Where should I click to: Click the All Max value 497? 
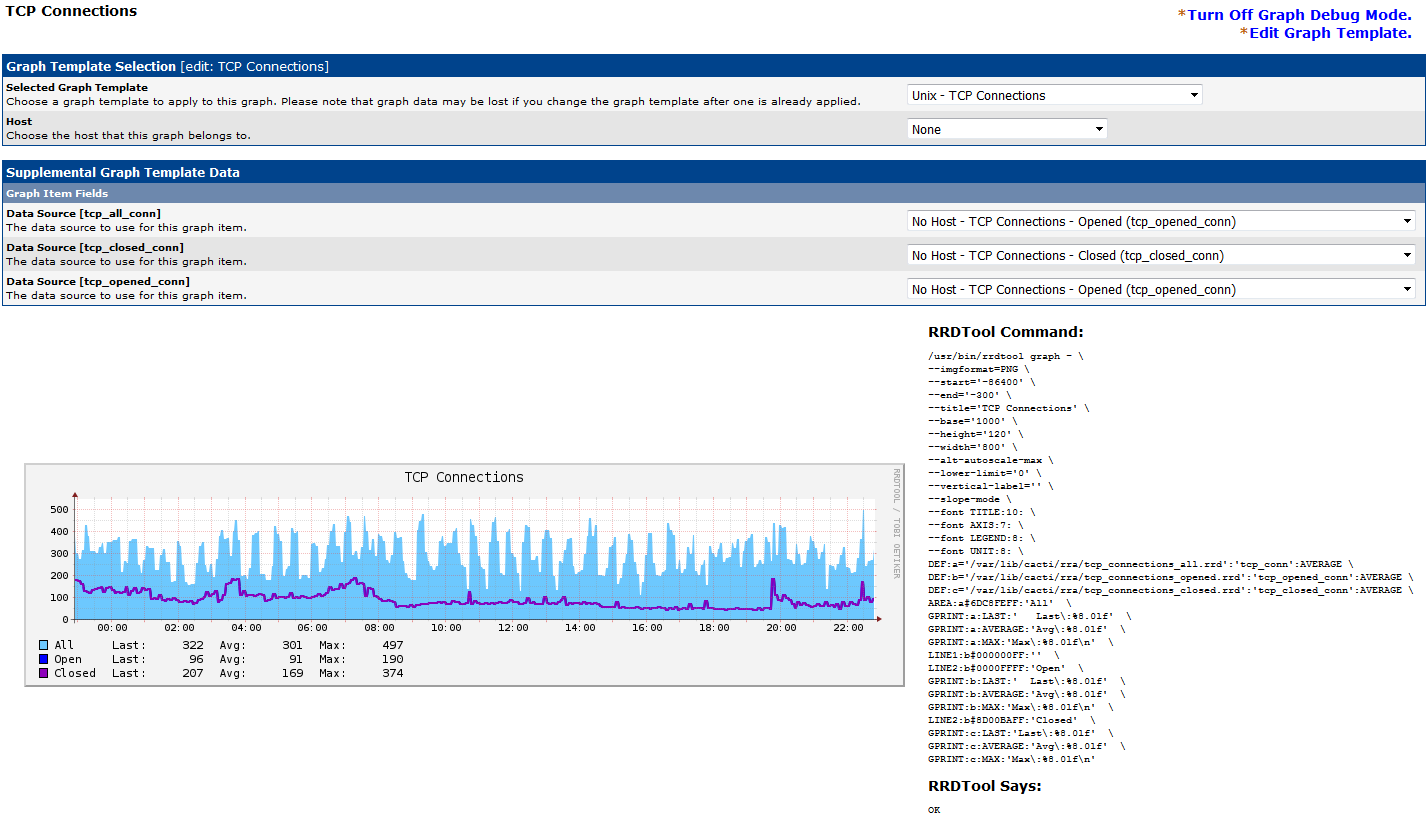(393, 645)
